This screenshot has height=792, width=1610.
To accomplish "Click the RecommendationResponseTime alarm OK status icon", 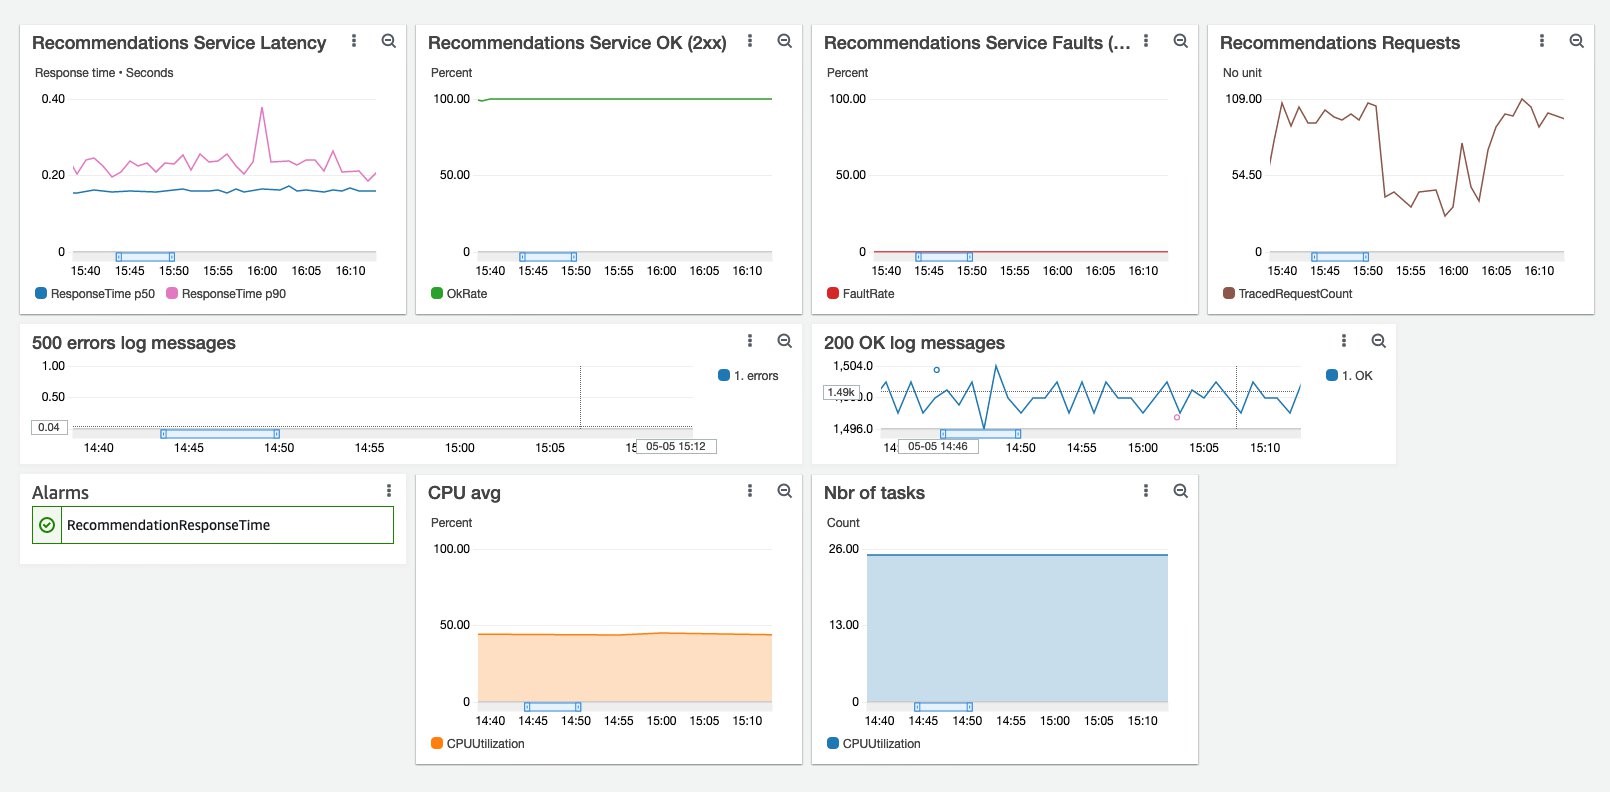I will [47, 525].
